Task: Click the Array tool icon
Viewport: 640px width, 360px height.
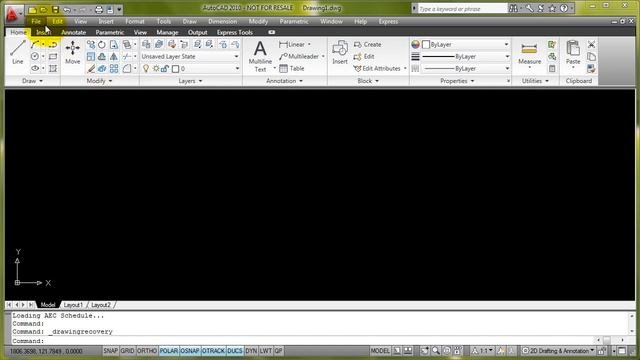Action: point(113,69)
